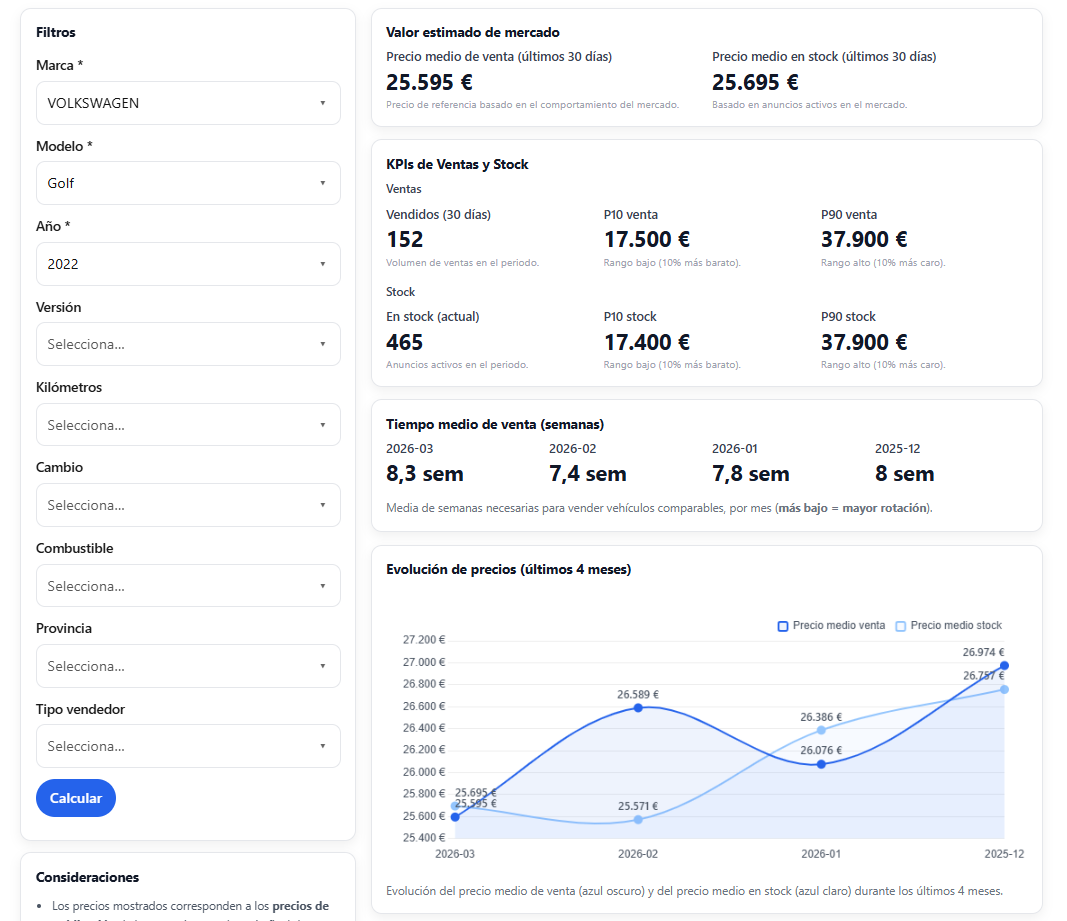
Task: Expand the Provincia selector
Action: tap(188, 666)
